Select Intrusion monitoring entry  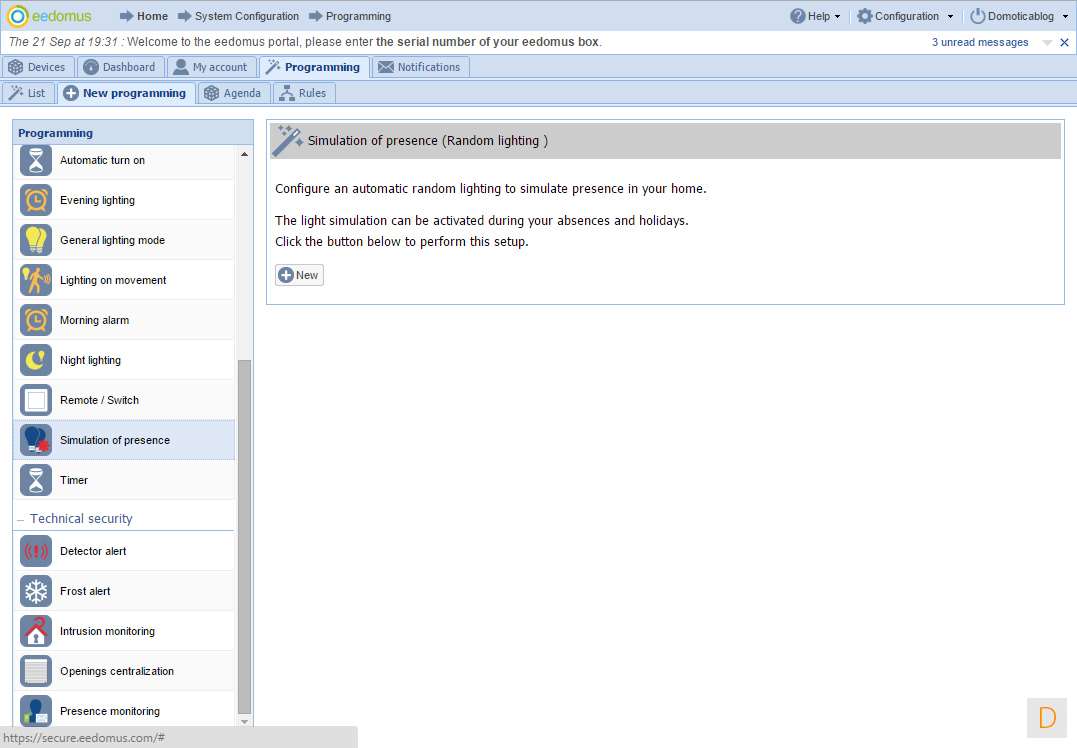(124, 631)
